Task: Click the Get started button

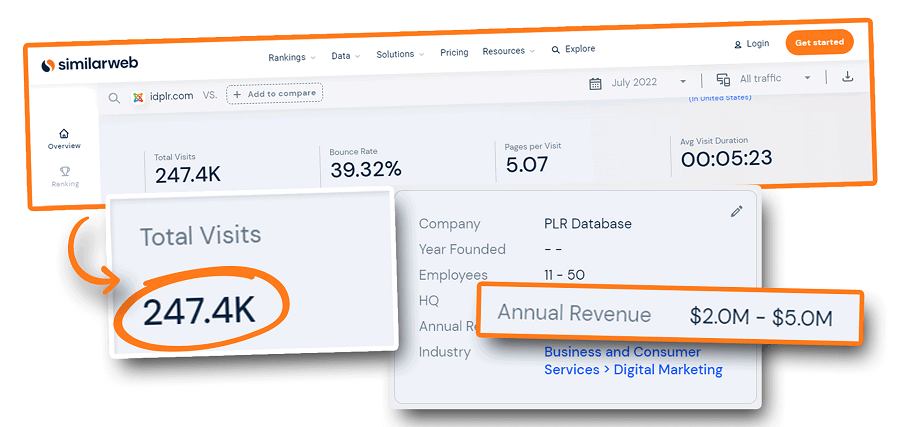Action: click(820, 42)
